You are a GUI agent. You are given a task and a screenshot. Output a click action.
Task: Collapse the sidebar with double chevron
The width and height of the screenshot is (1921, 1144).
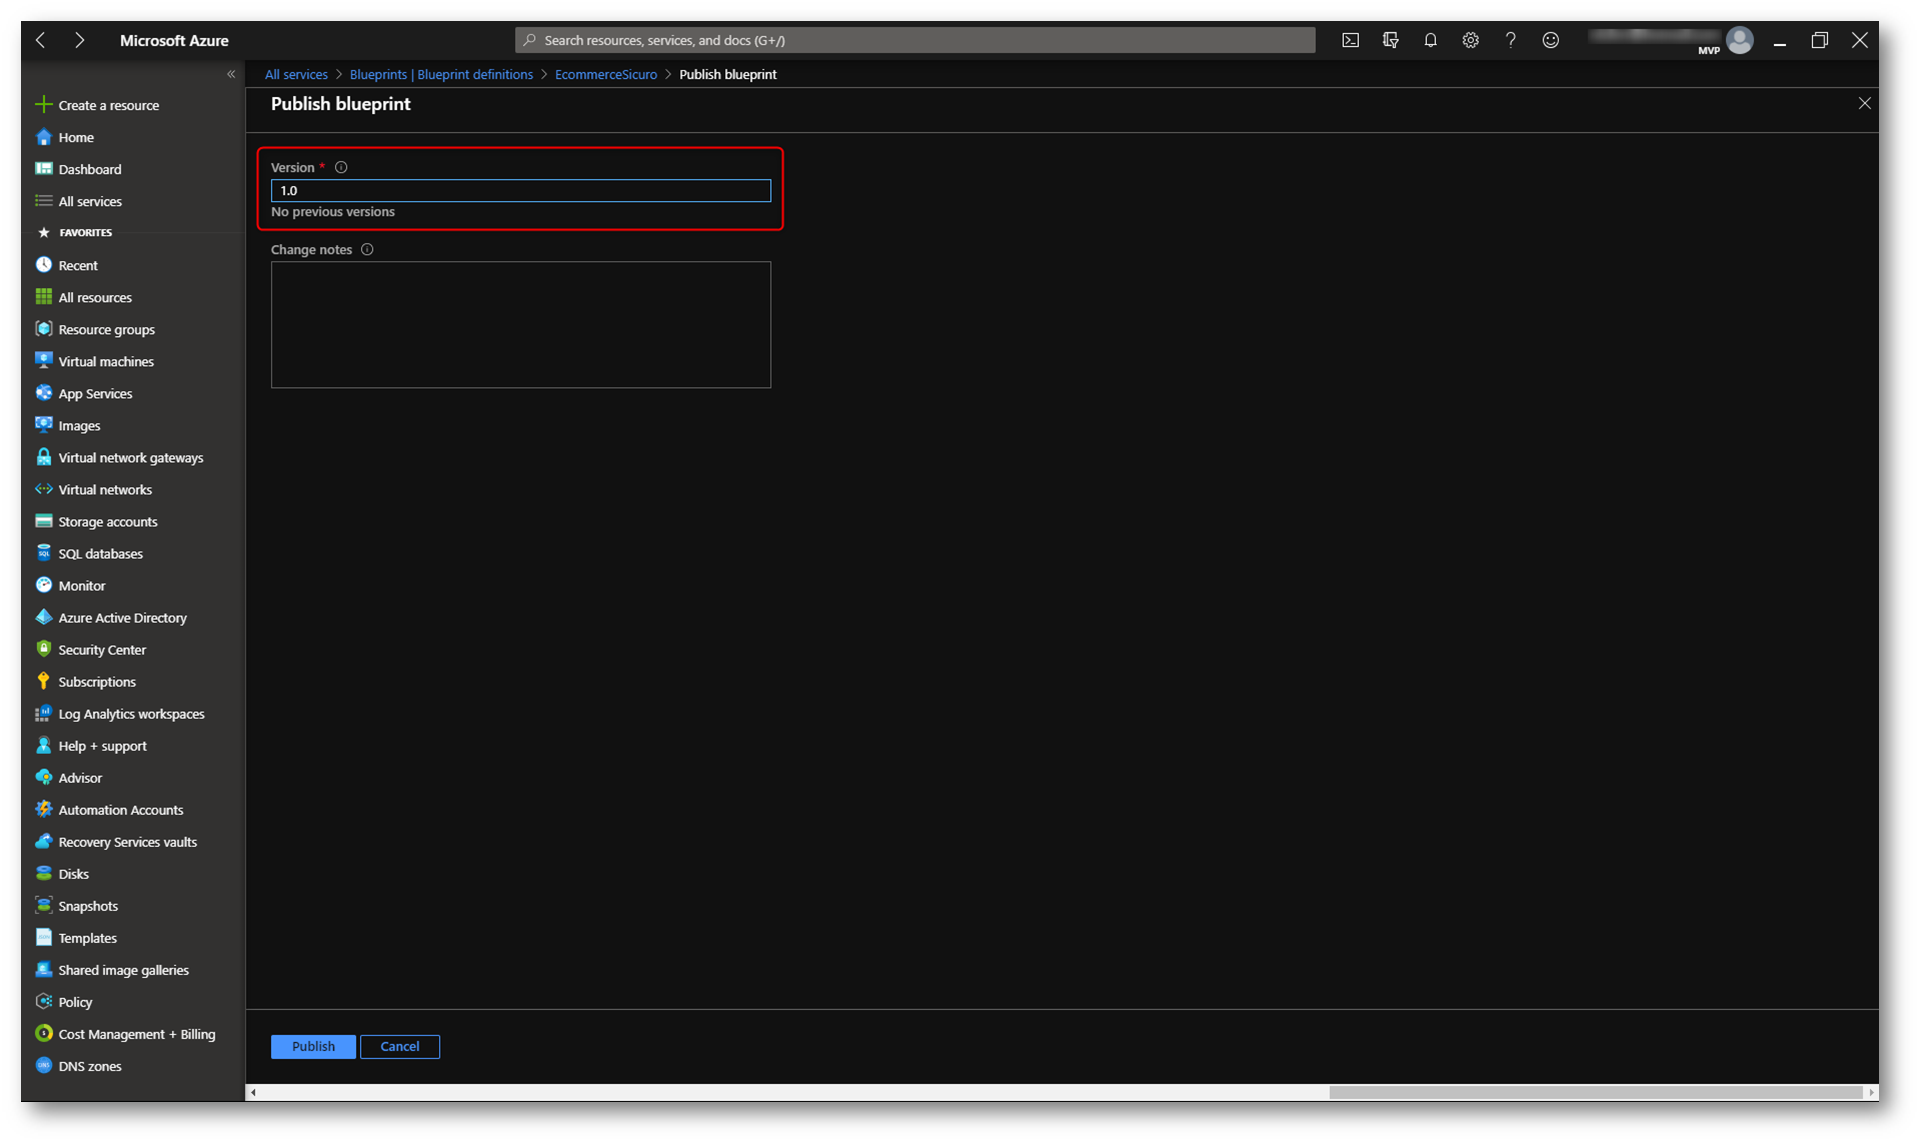point(231,74)
